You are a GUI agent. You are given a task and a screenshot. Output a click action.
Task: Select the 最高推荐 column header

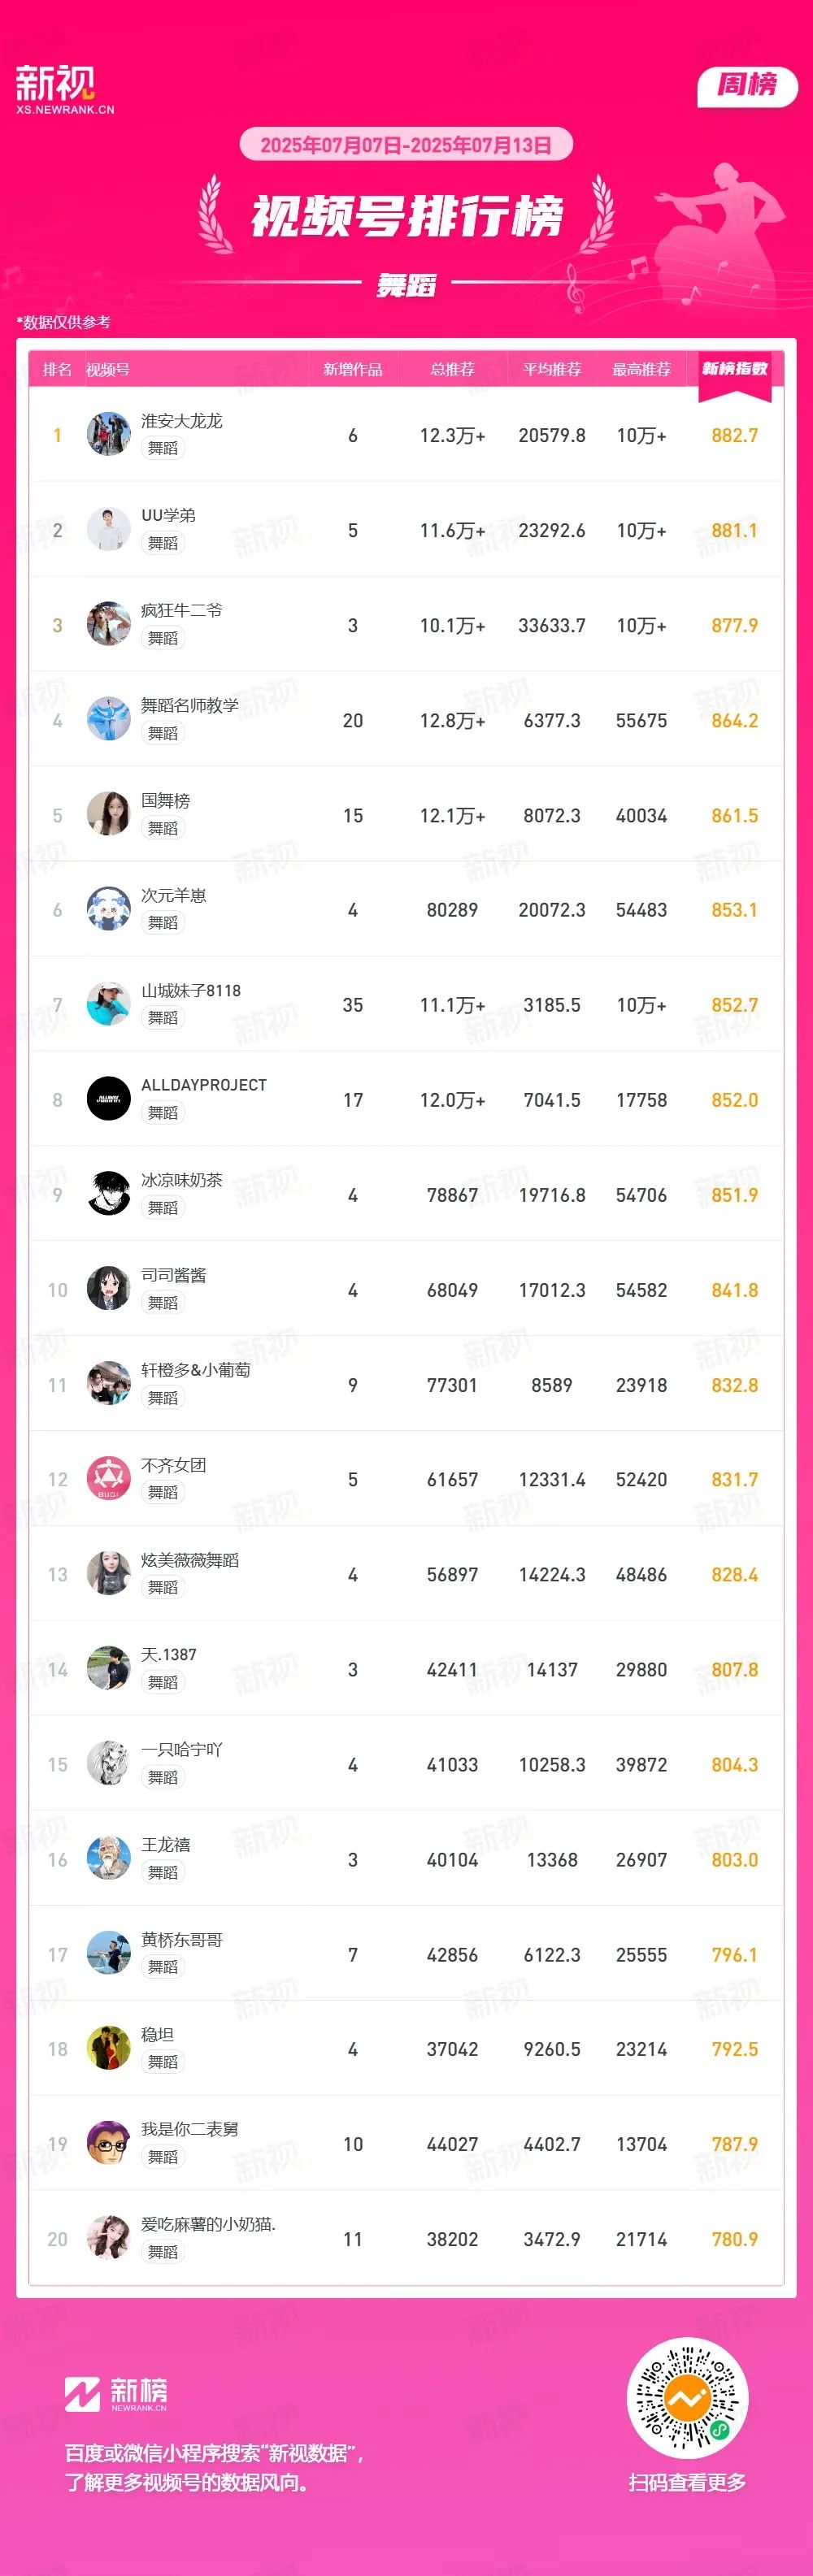click(x=641, y=370)
